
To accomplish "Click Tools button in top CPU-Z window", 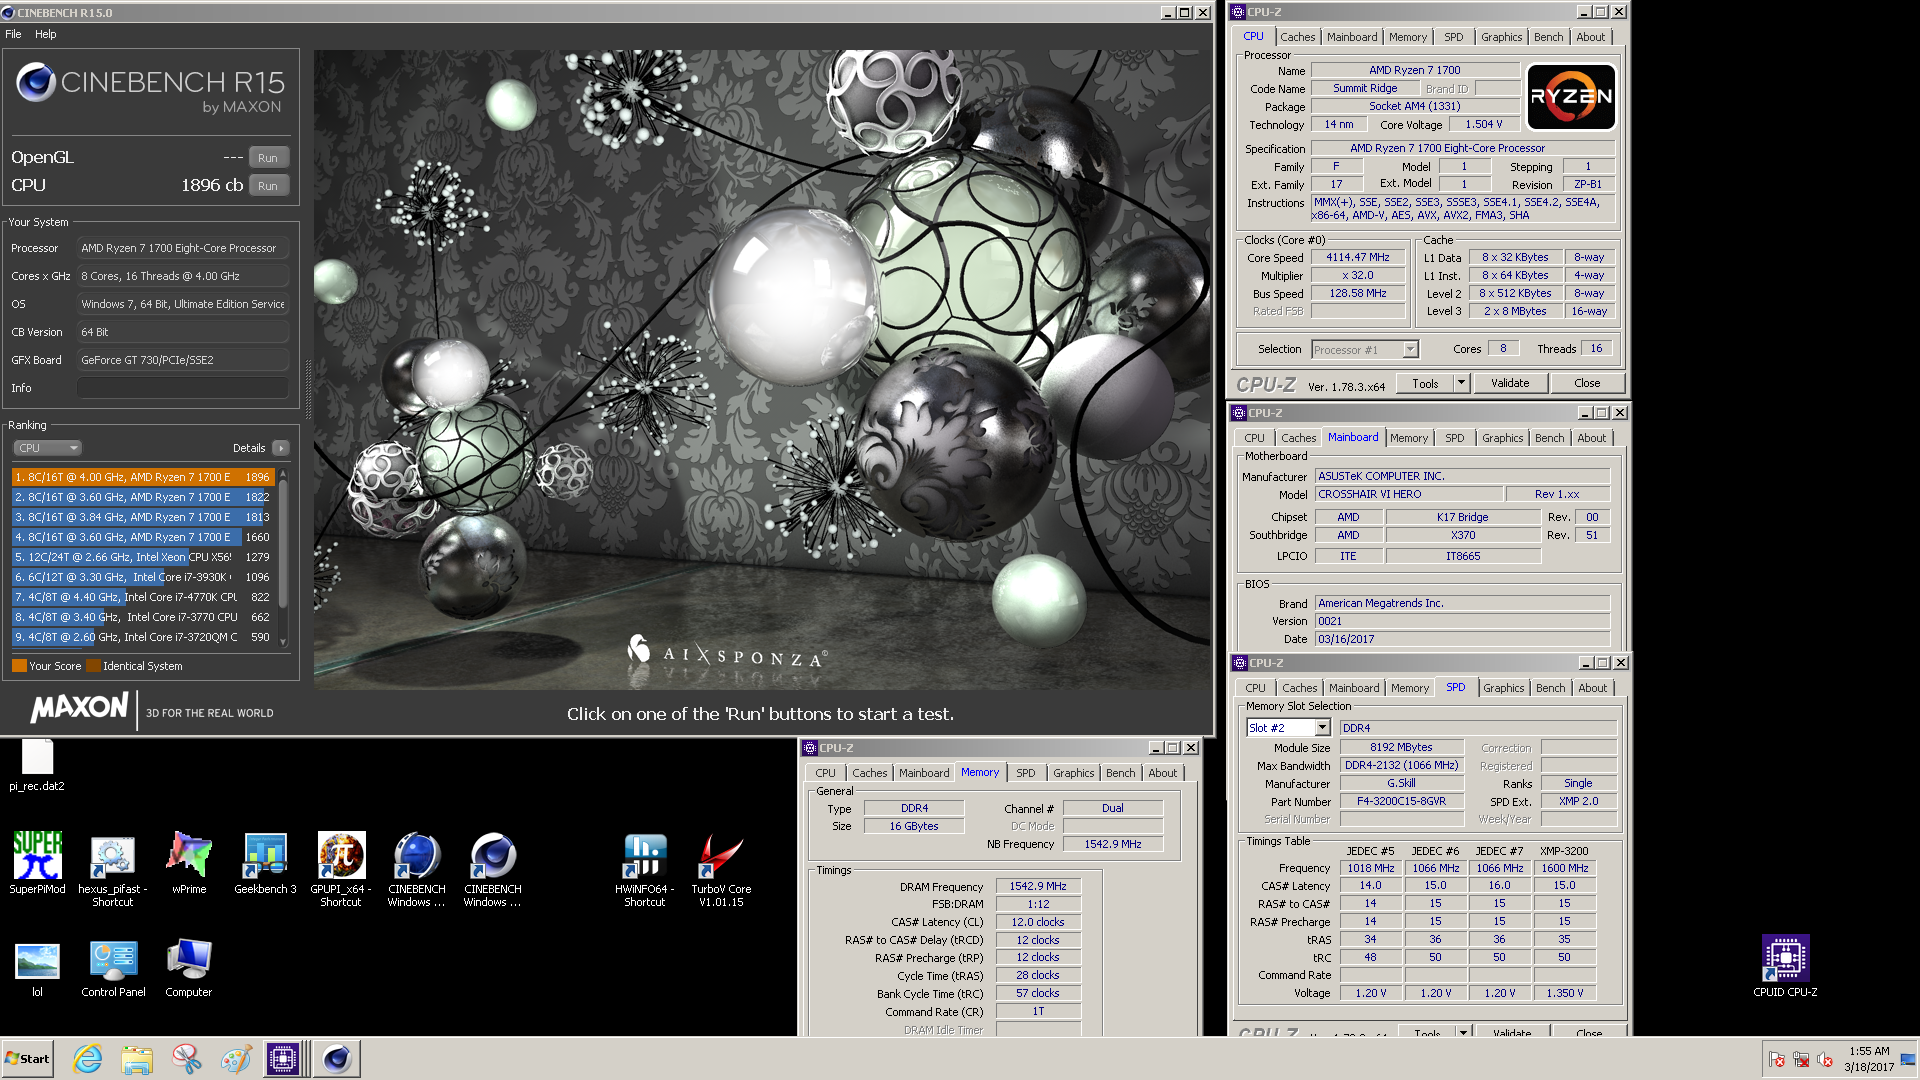I will point(1425,384).
